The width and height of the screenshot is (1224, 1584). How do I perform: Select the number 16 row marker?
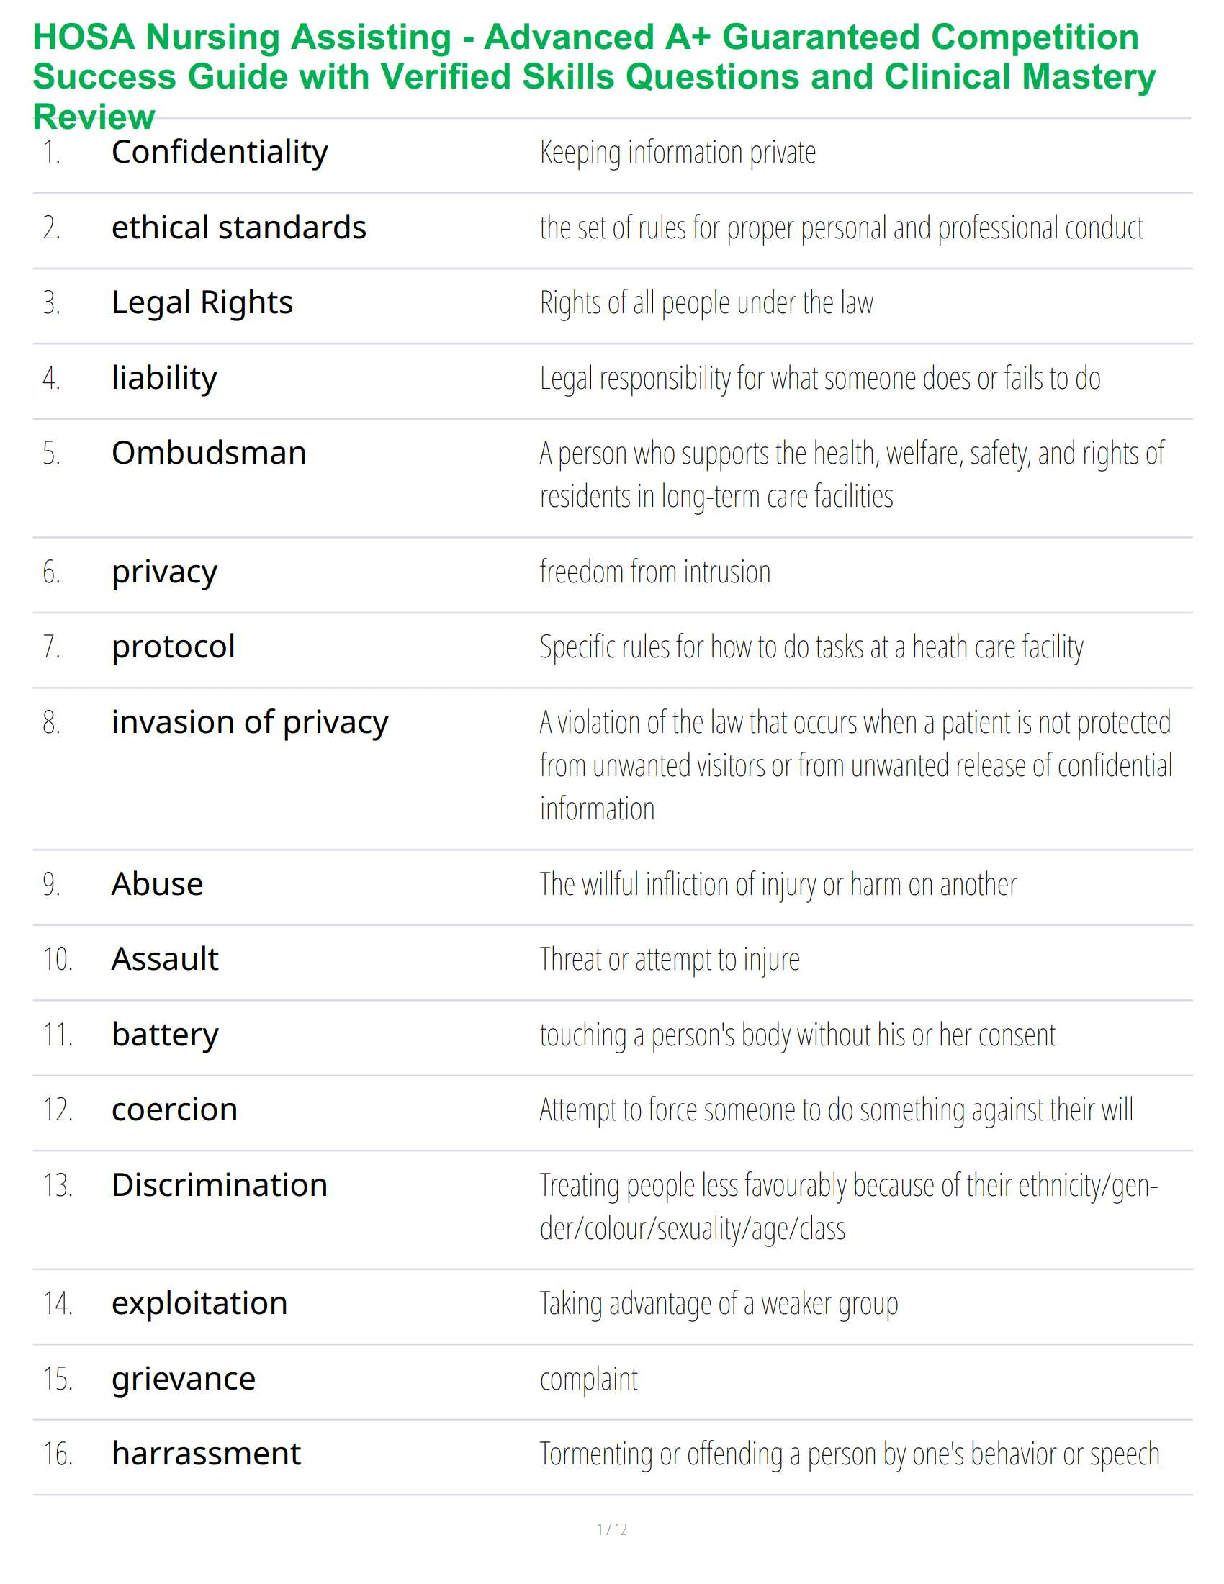[x=57, y=1453]
